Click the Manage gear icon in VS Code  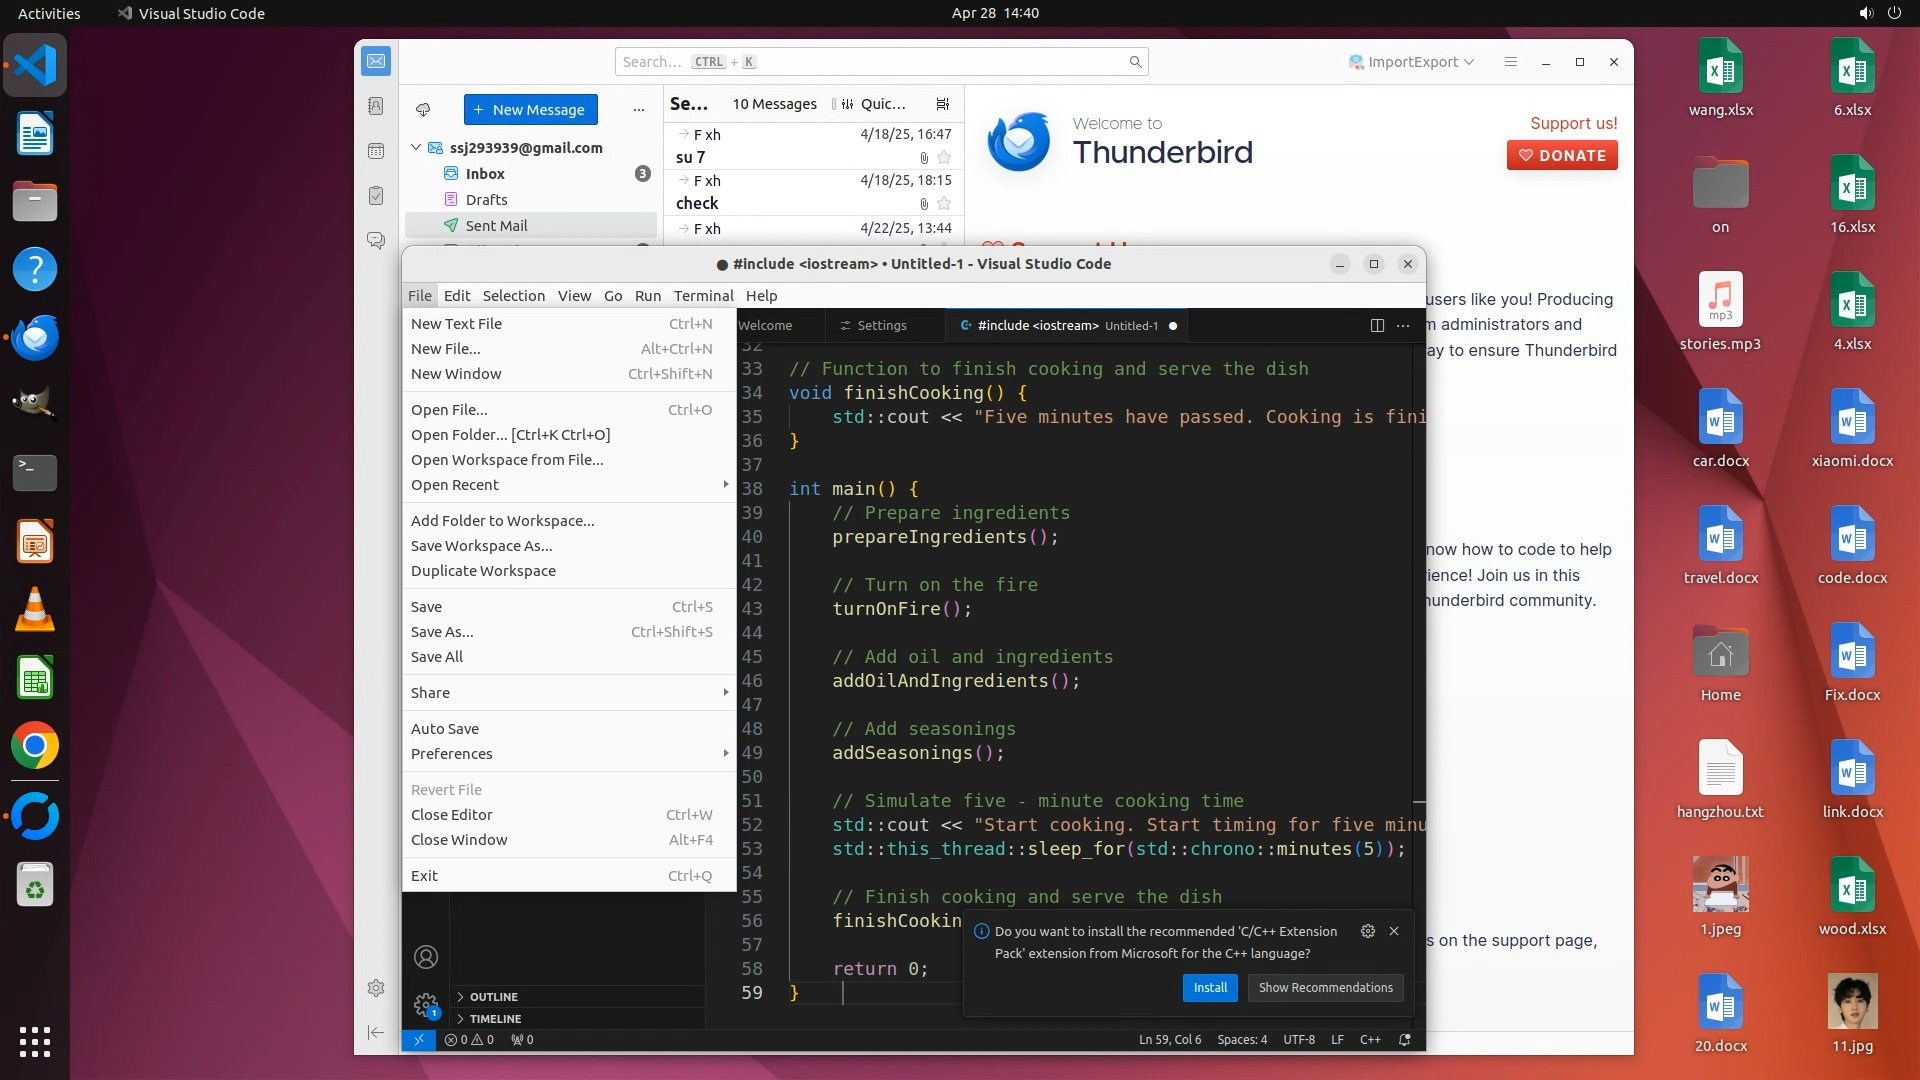(426, 1004)
